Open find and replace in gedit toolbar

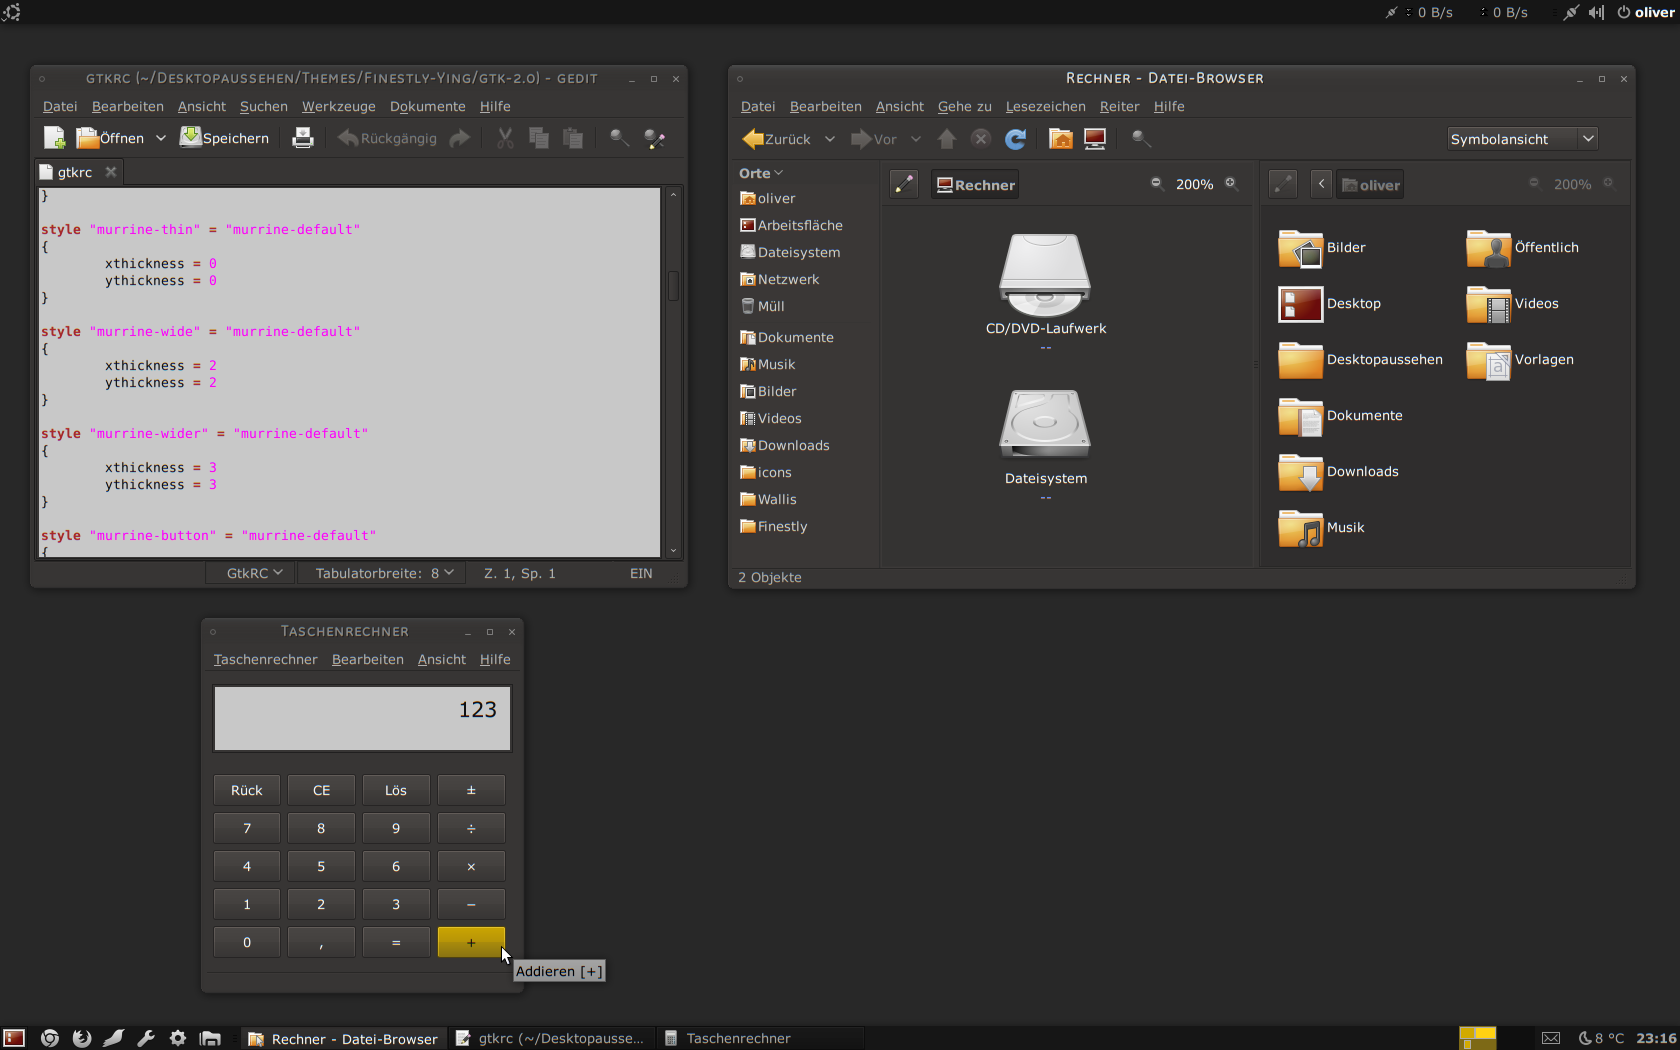point(655,139)
